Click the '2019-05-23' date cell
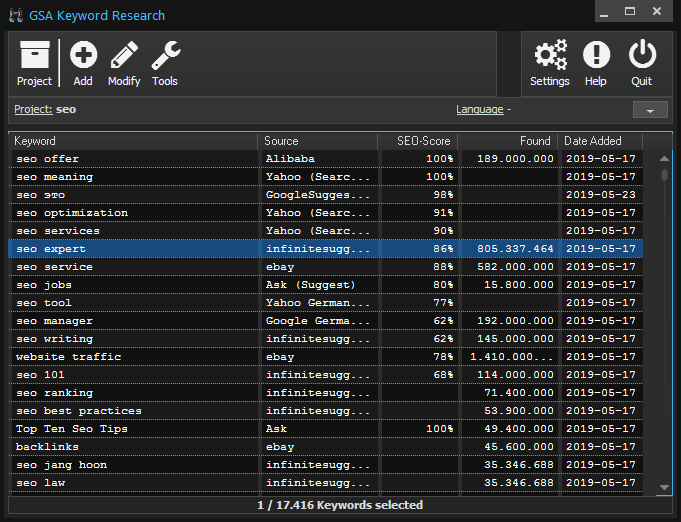Screen dimensions: 681x522 pos(601,195)
